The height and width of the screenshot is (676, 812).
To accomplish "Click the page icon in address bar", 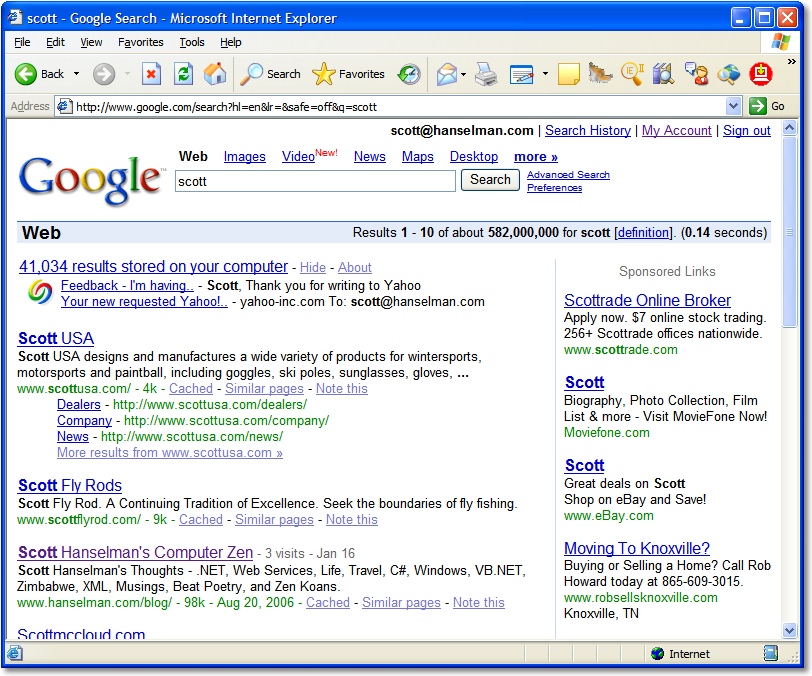I will (64, 106).
